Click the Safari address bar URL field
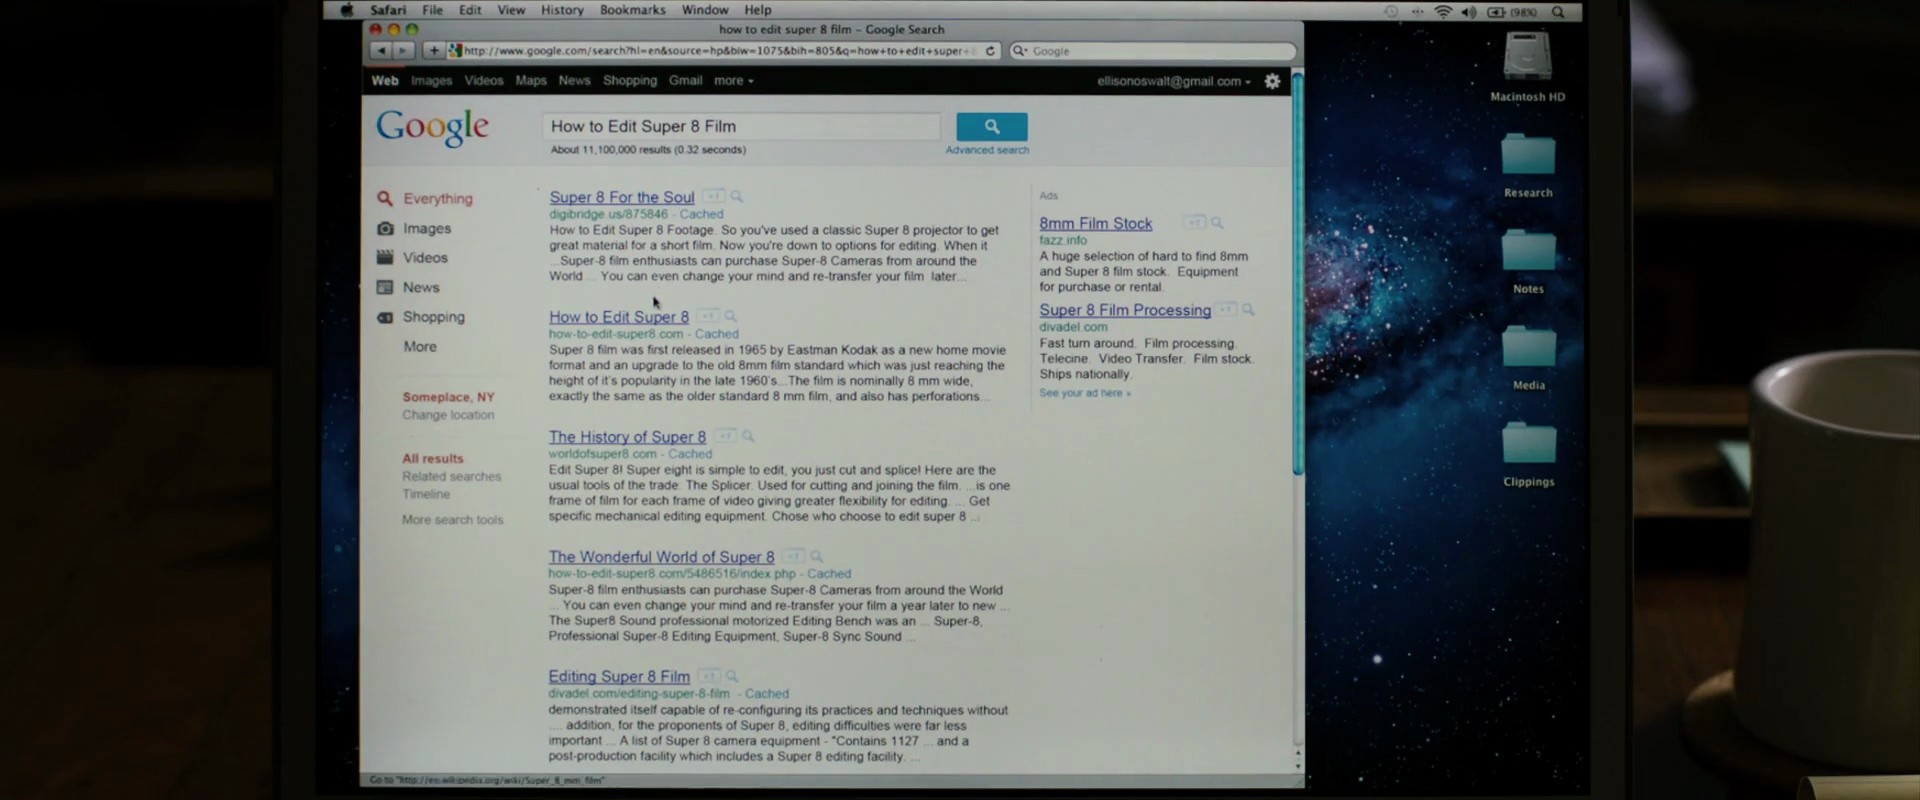 (722, 51)
